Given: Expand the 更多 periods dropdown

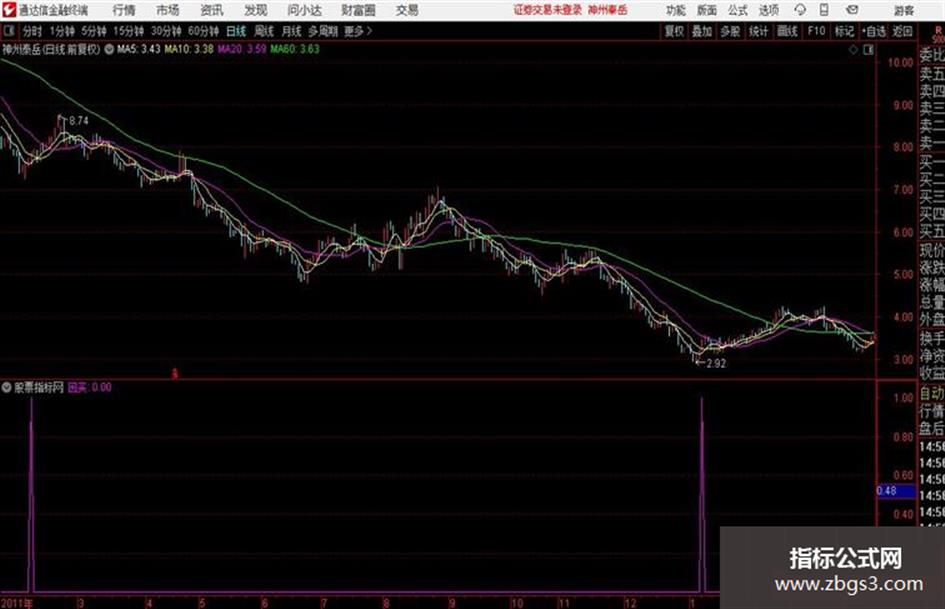Looking at the screenshot, I should [358, 31].
